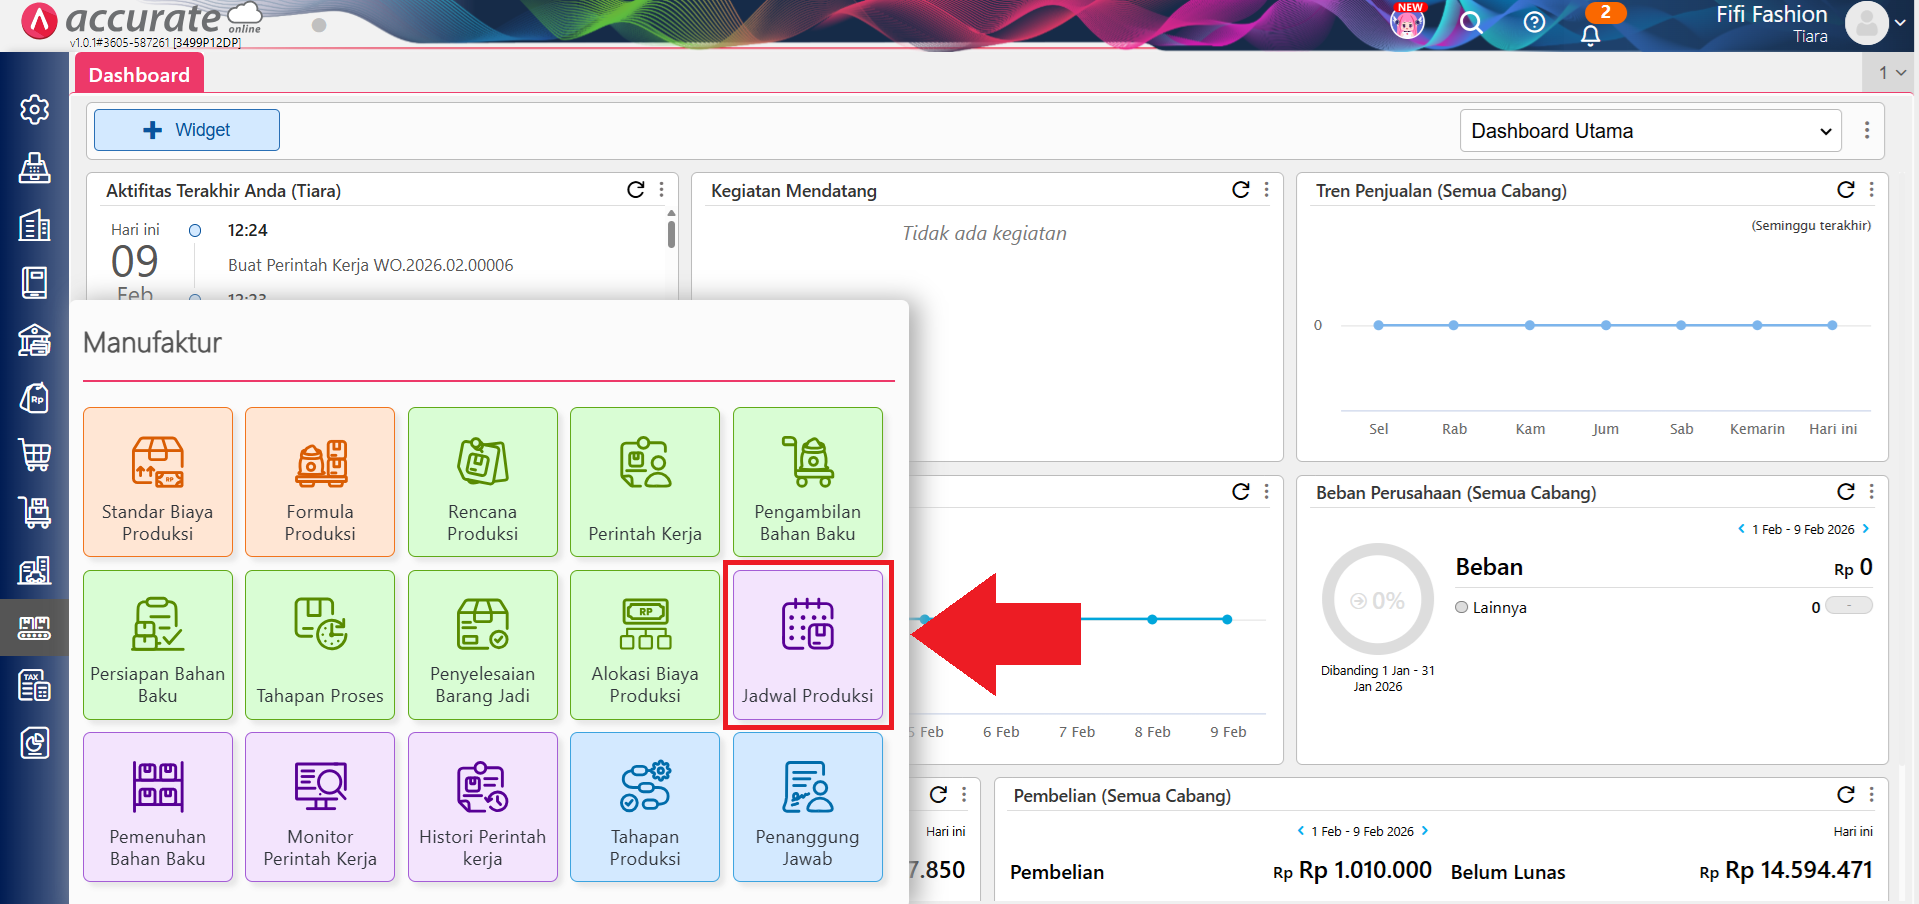Open the Dashboard Utama dropdown
Screen dimensions: 1919x904
click(1650, 131)
